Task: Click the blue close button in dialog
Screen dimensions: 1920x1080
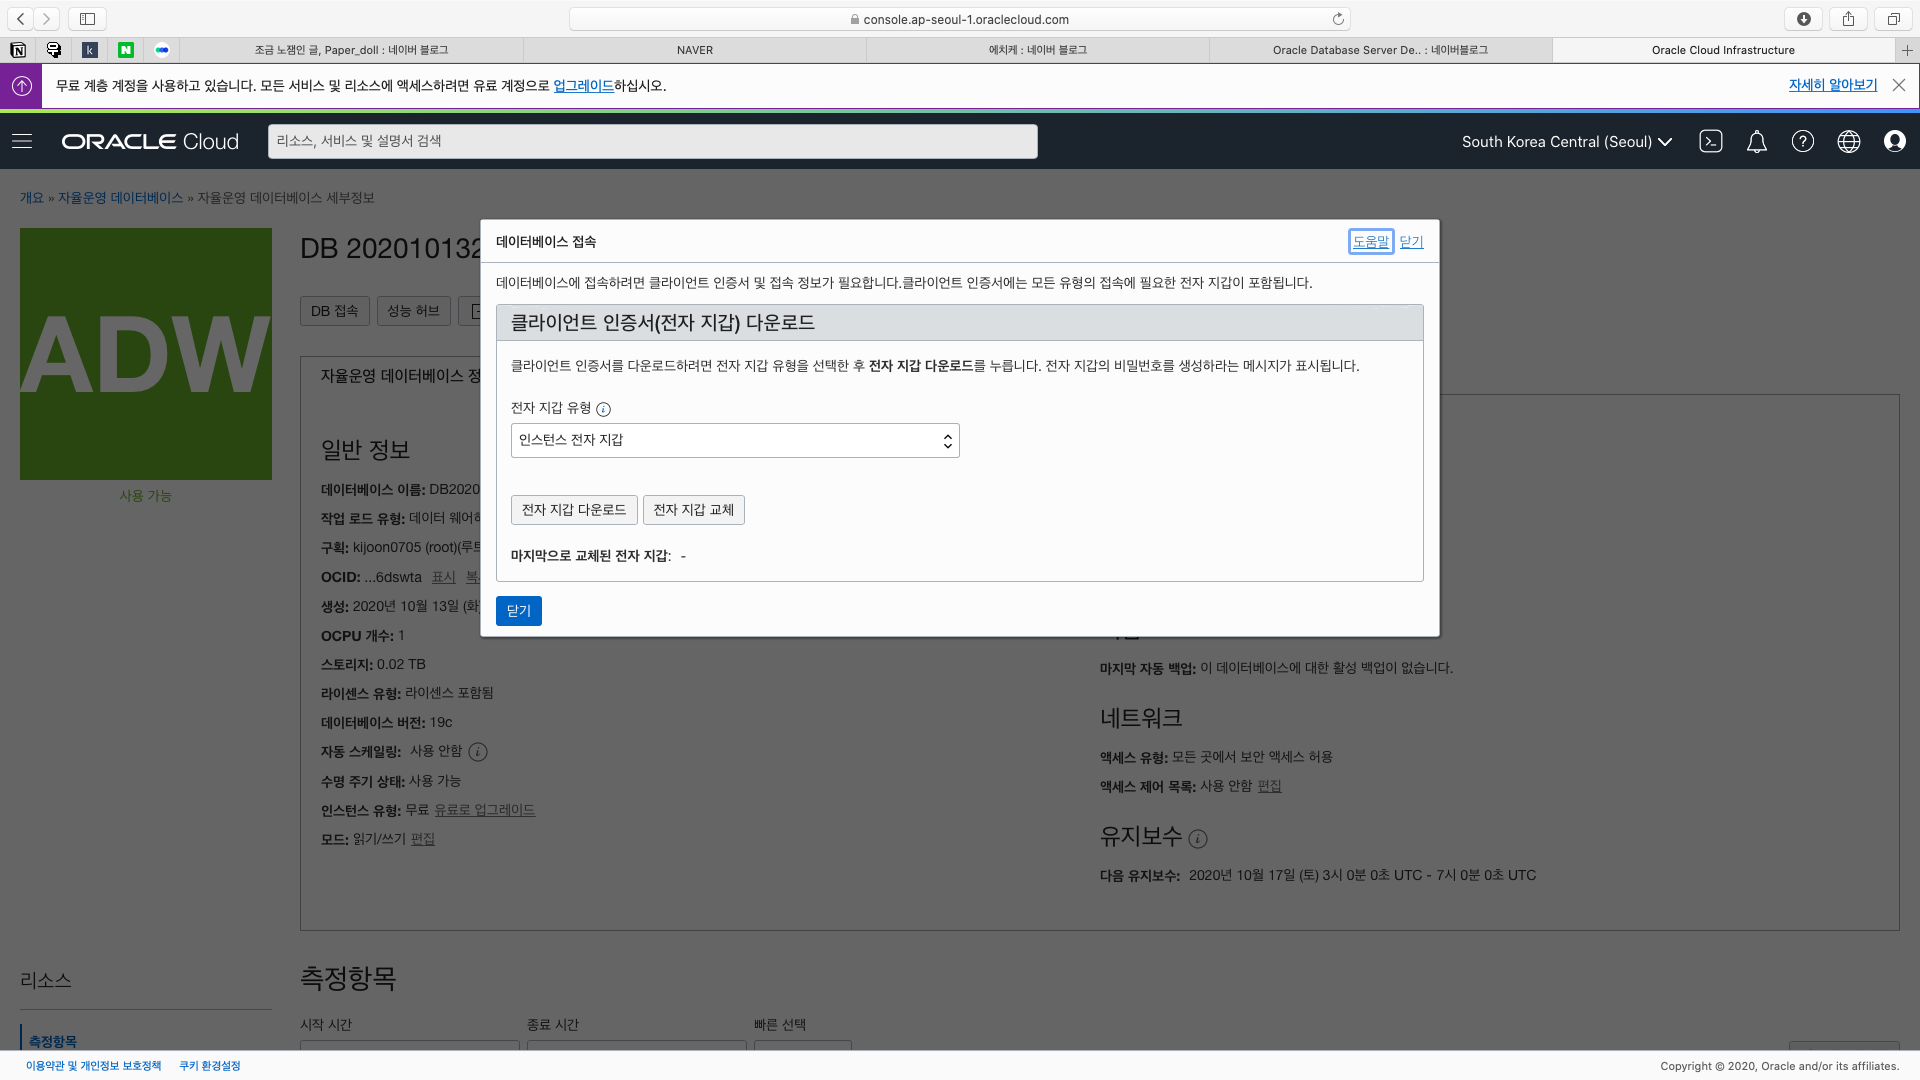Action: [x=518, y=611]
